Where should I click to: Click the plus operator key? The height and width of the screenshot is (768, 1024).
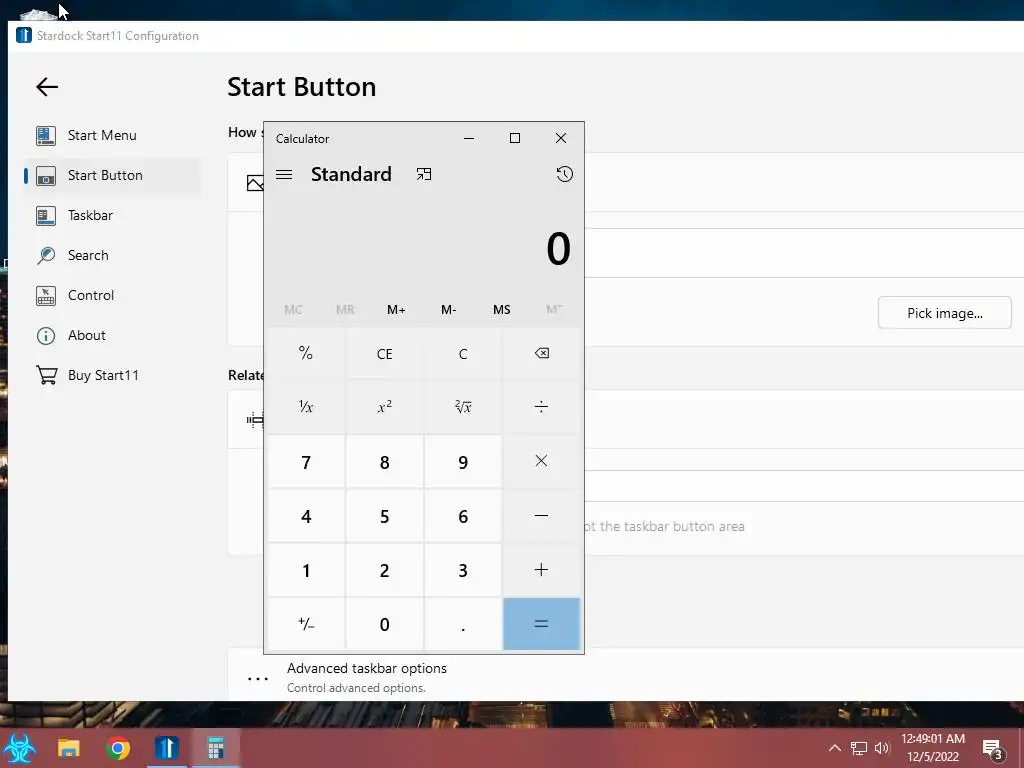[541, 570]
